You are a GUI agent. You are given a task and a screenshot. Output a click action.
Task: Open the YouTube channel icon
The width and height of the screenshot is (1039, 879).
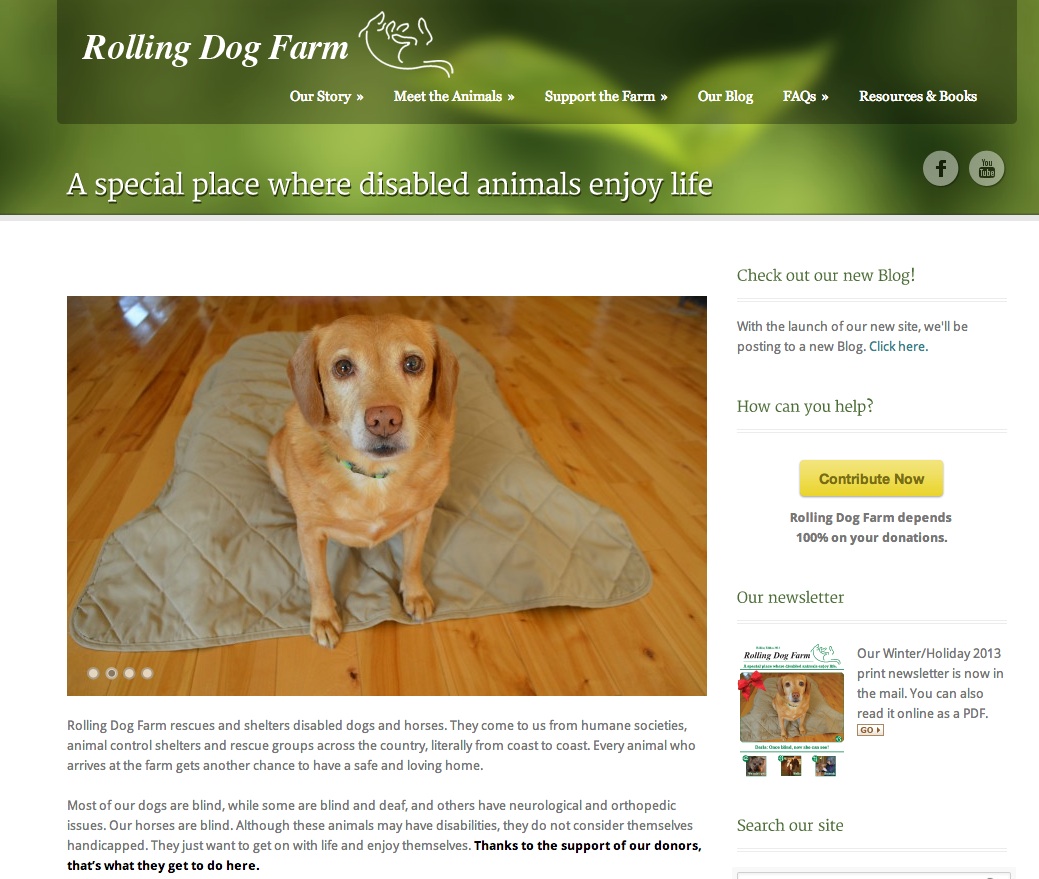pyautogui.click(x=986, y=168)
